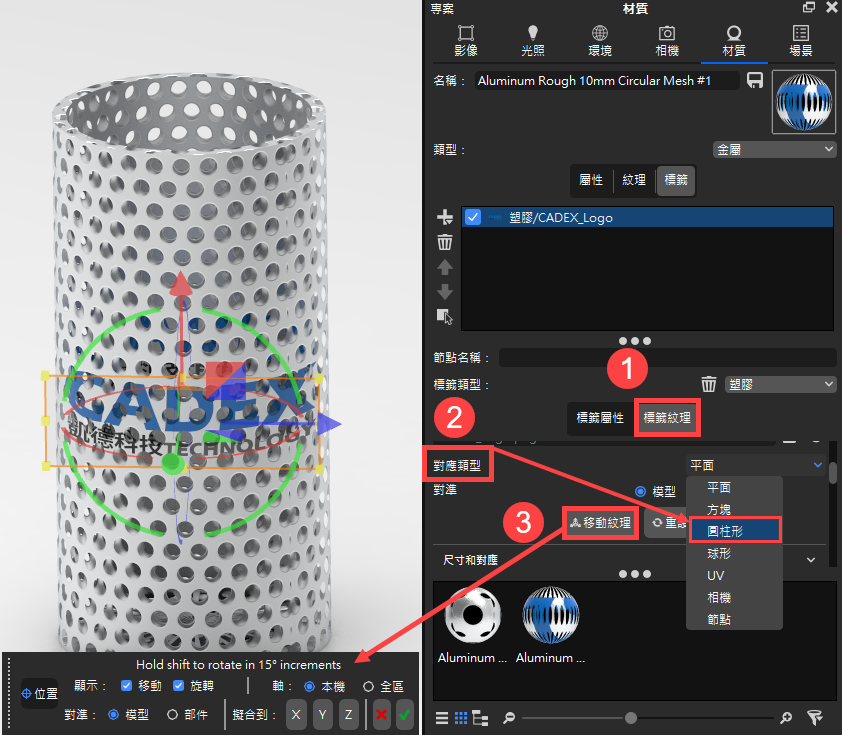Toggle the 塑膠/CADEX_Logo label checkbox
Viewport: 842px width, 735px height.
click(x=473, y=217)
